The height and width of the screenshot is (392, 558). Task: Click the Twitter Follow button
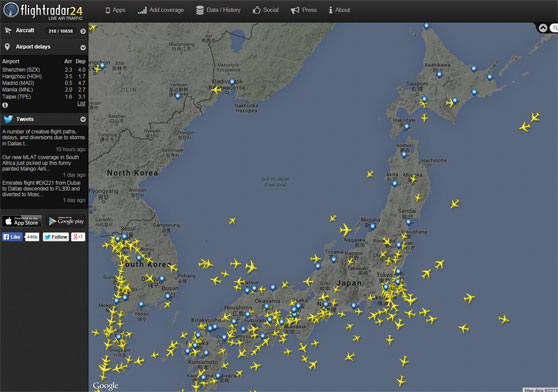(x=56, y=237)
